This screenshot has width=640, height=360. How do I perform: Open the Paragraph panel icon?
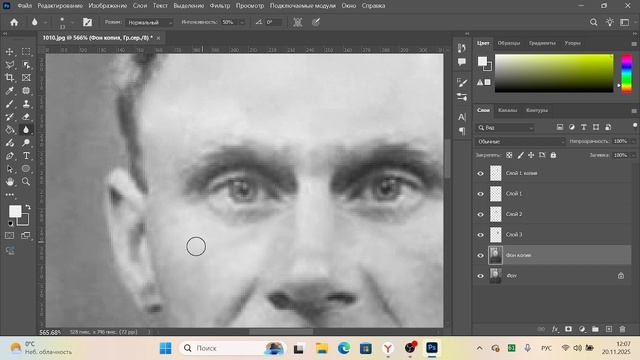[462, 131]
